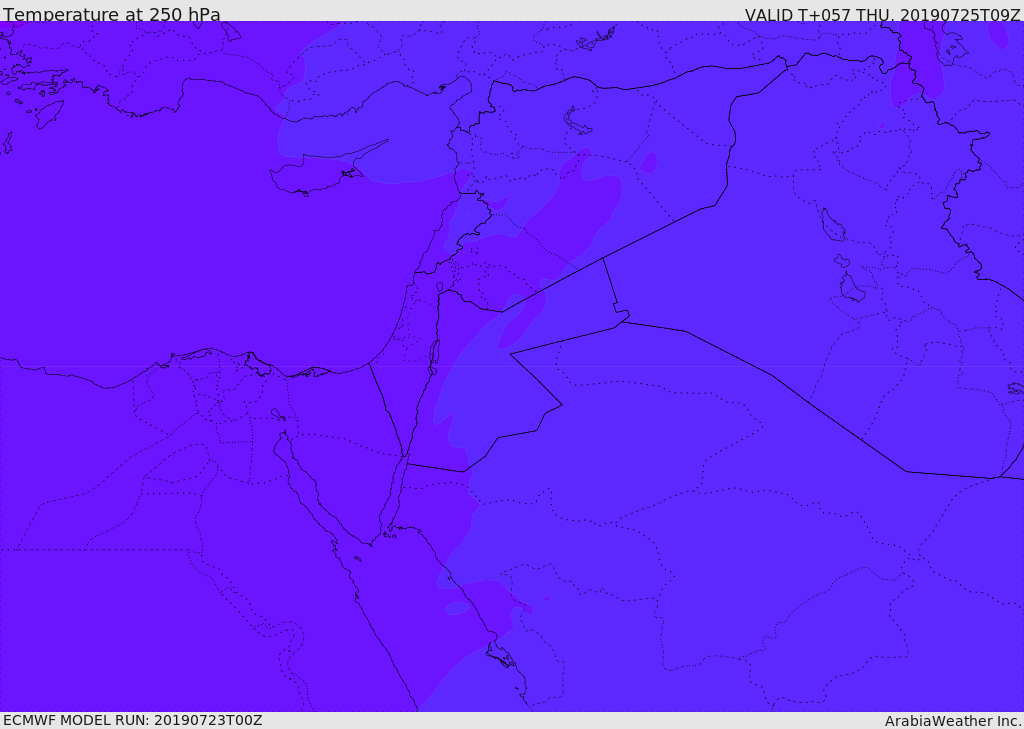Click the 'ECMWF MODEL RUN: 20190723T00Z' footer text
This screenshot has width=1024, height=729.
pos(133,720)
